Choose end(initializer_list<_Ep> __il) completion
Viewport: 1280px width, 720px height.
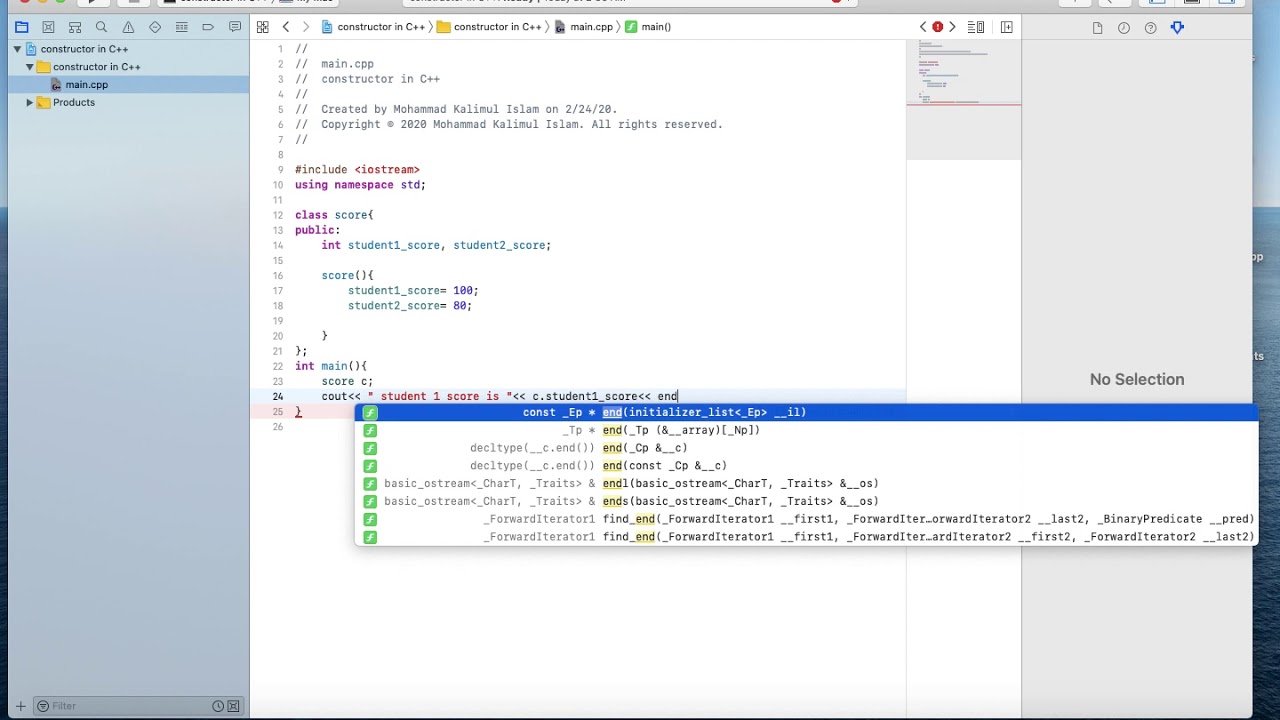pos(806,412)
